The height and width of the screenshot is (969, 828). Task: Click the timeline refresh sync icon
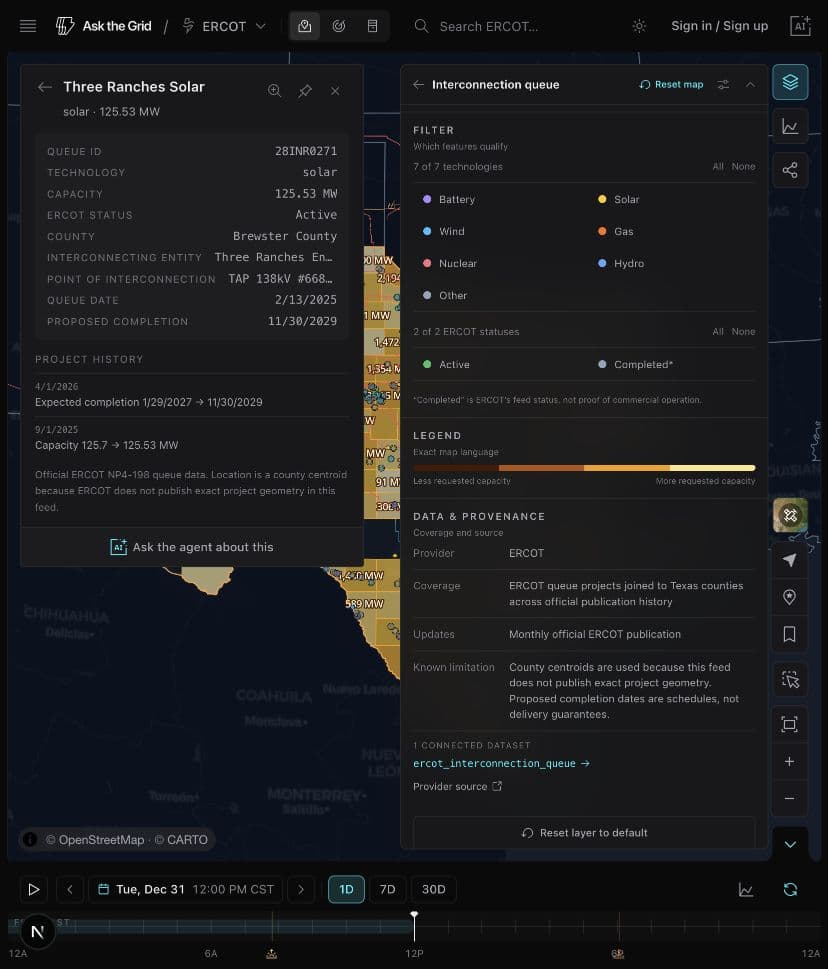(x=790, y=889)
